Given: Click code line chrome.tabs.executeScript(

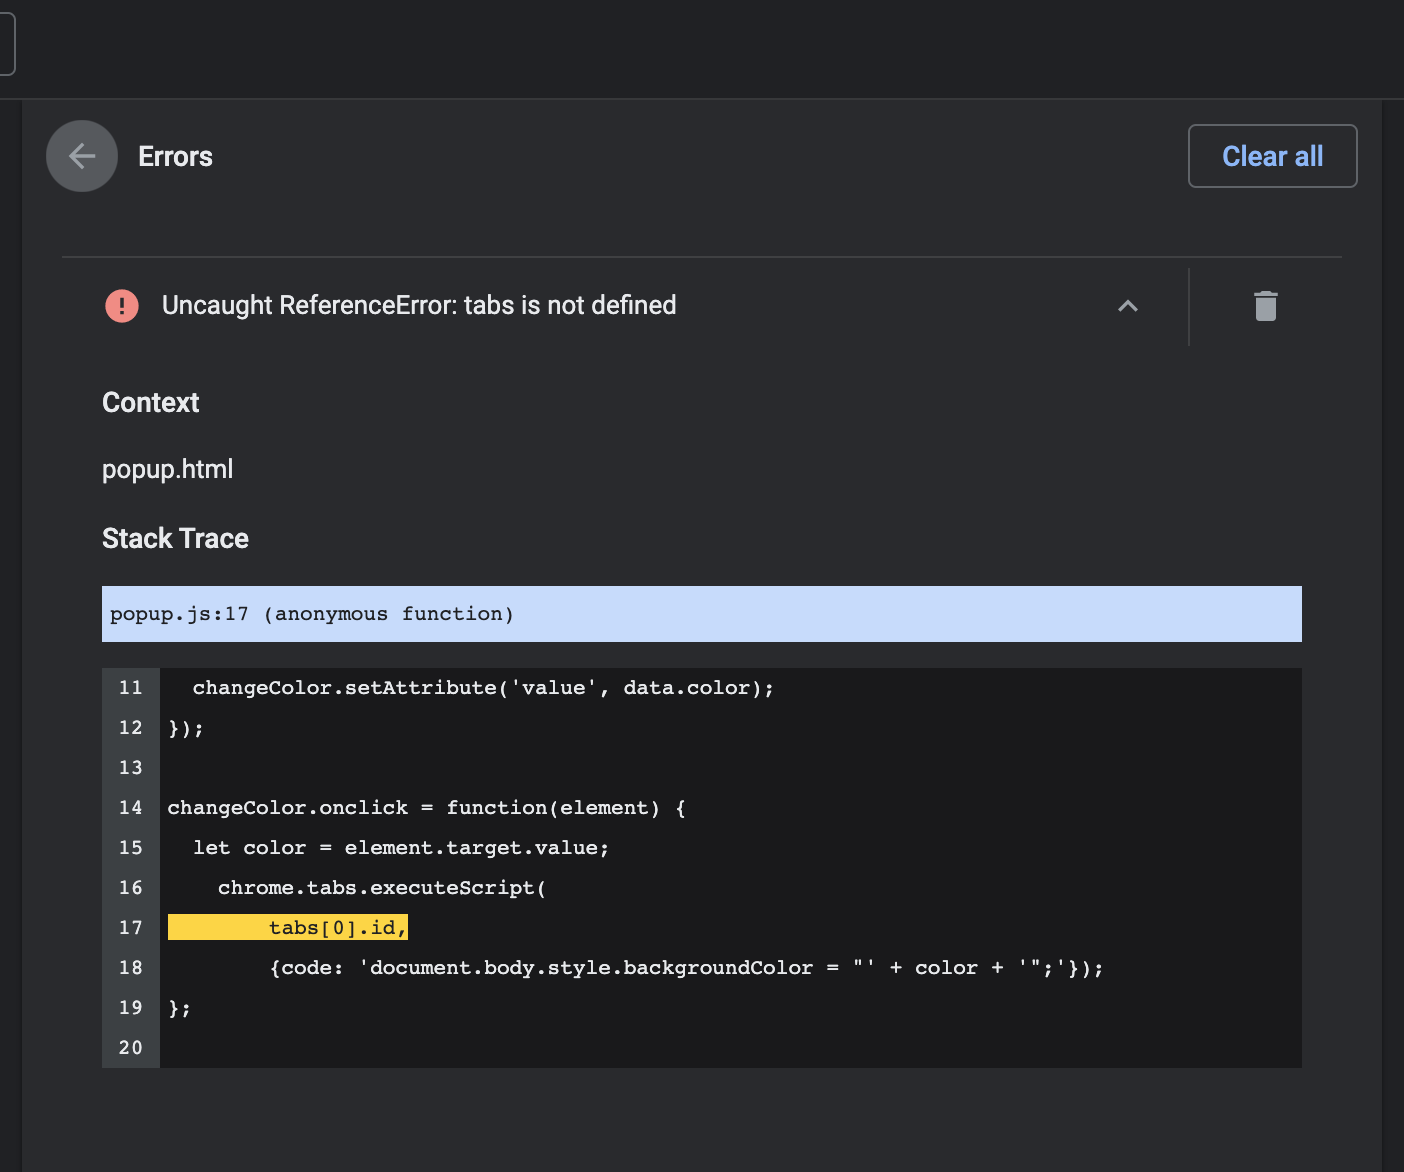Looking at the screenshot, I should (382, 888).
